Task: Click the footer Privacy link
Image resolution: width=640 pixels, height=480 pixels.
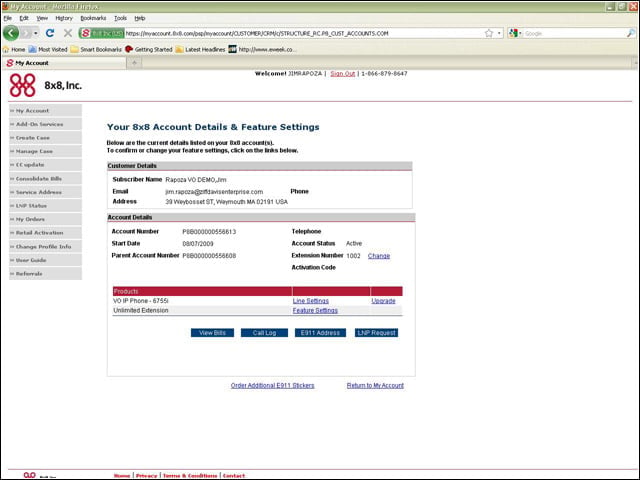Action: (147, 476)
